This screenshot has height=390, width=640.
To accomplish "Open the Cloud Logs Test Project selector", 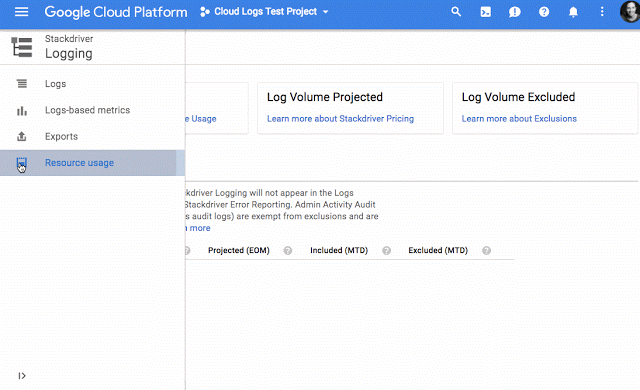I will point(264,12).
